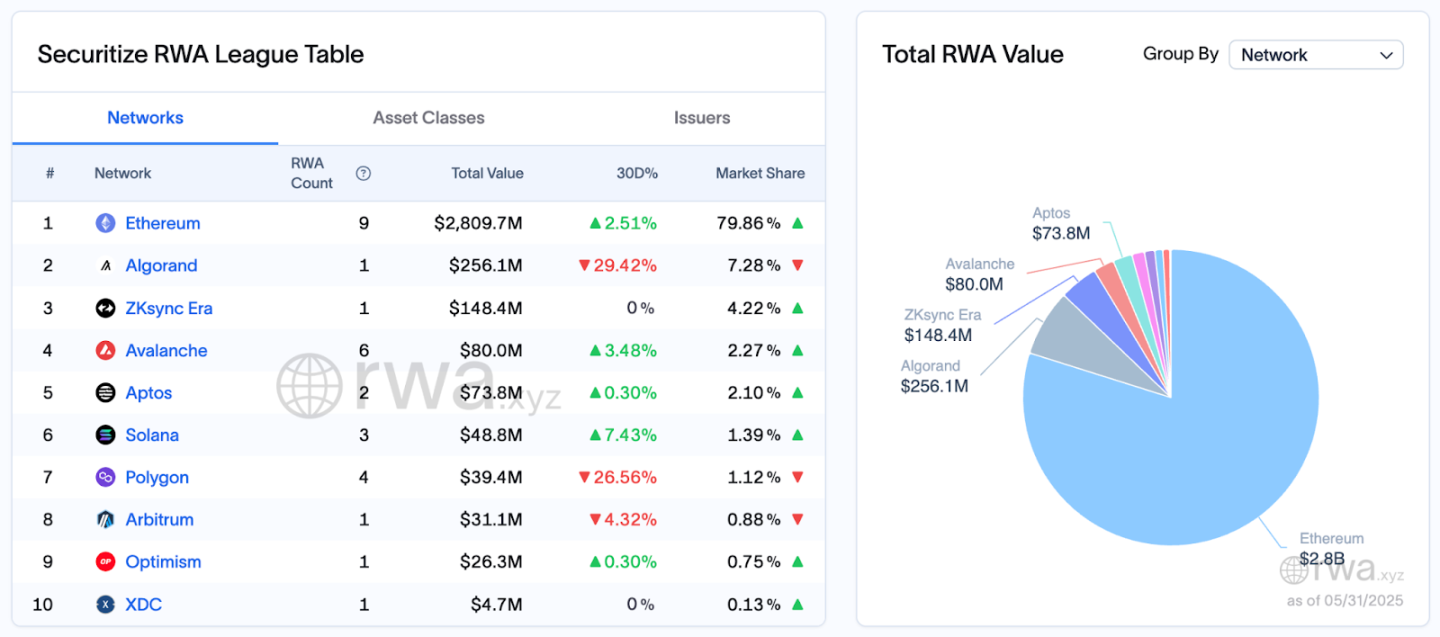Open the XDC network link
Image resolution: width=1440 pixels, height=637 pixels.
(143, 605)
